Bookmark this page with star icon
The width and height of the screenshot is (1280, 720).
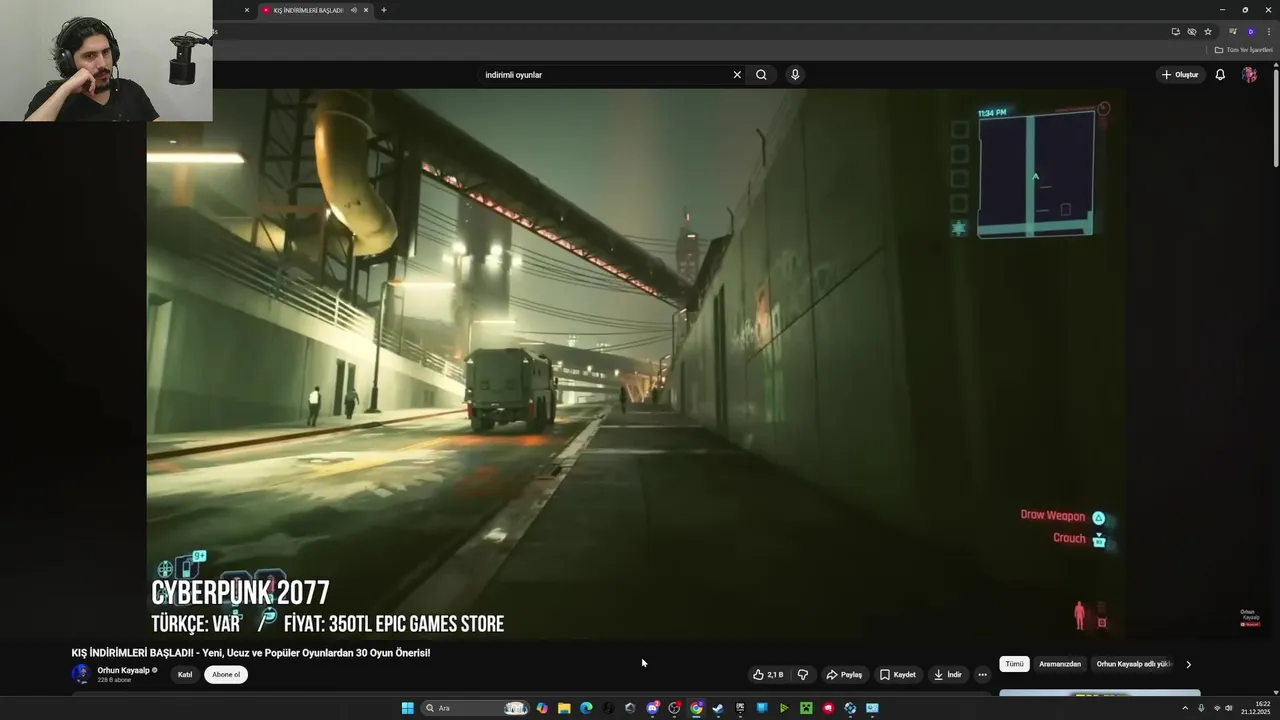(1208, 31)
